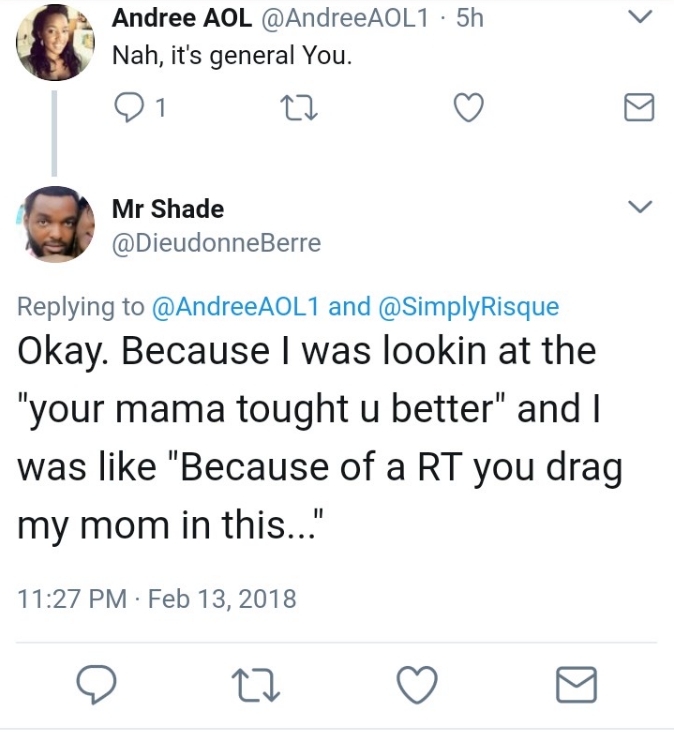Open Andree AOL's profile picture
674x754 pixels.
[x=55, y=43]
